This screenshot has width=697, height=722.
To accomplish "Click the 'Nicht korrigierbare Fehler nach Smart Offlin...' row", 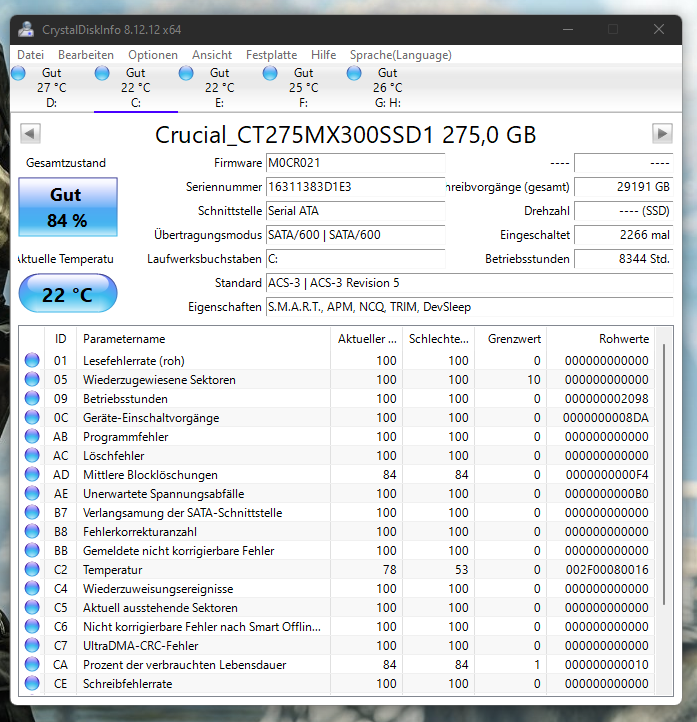I will point(337,626).
